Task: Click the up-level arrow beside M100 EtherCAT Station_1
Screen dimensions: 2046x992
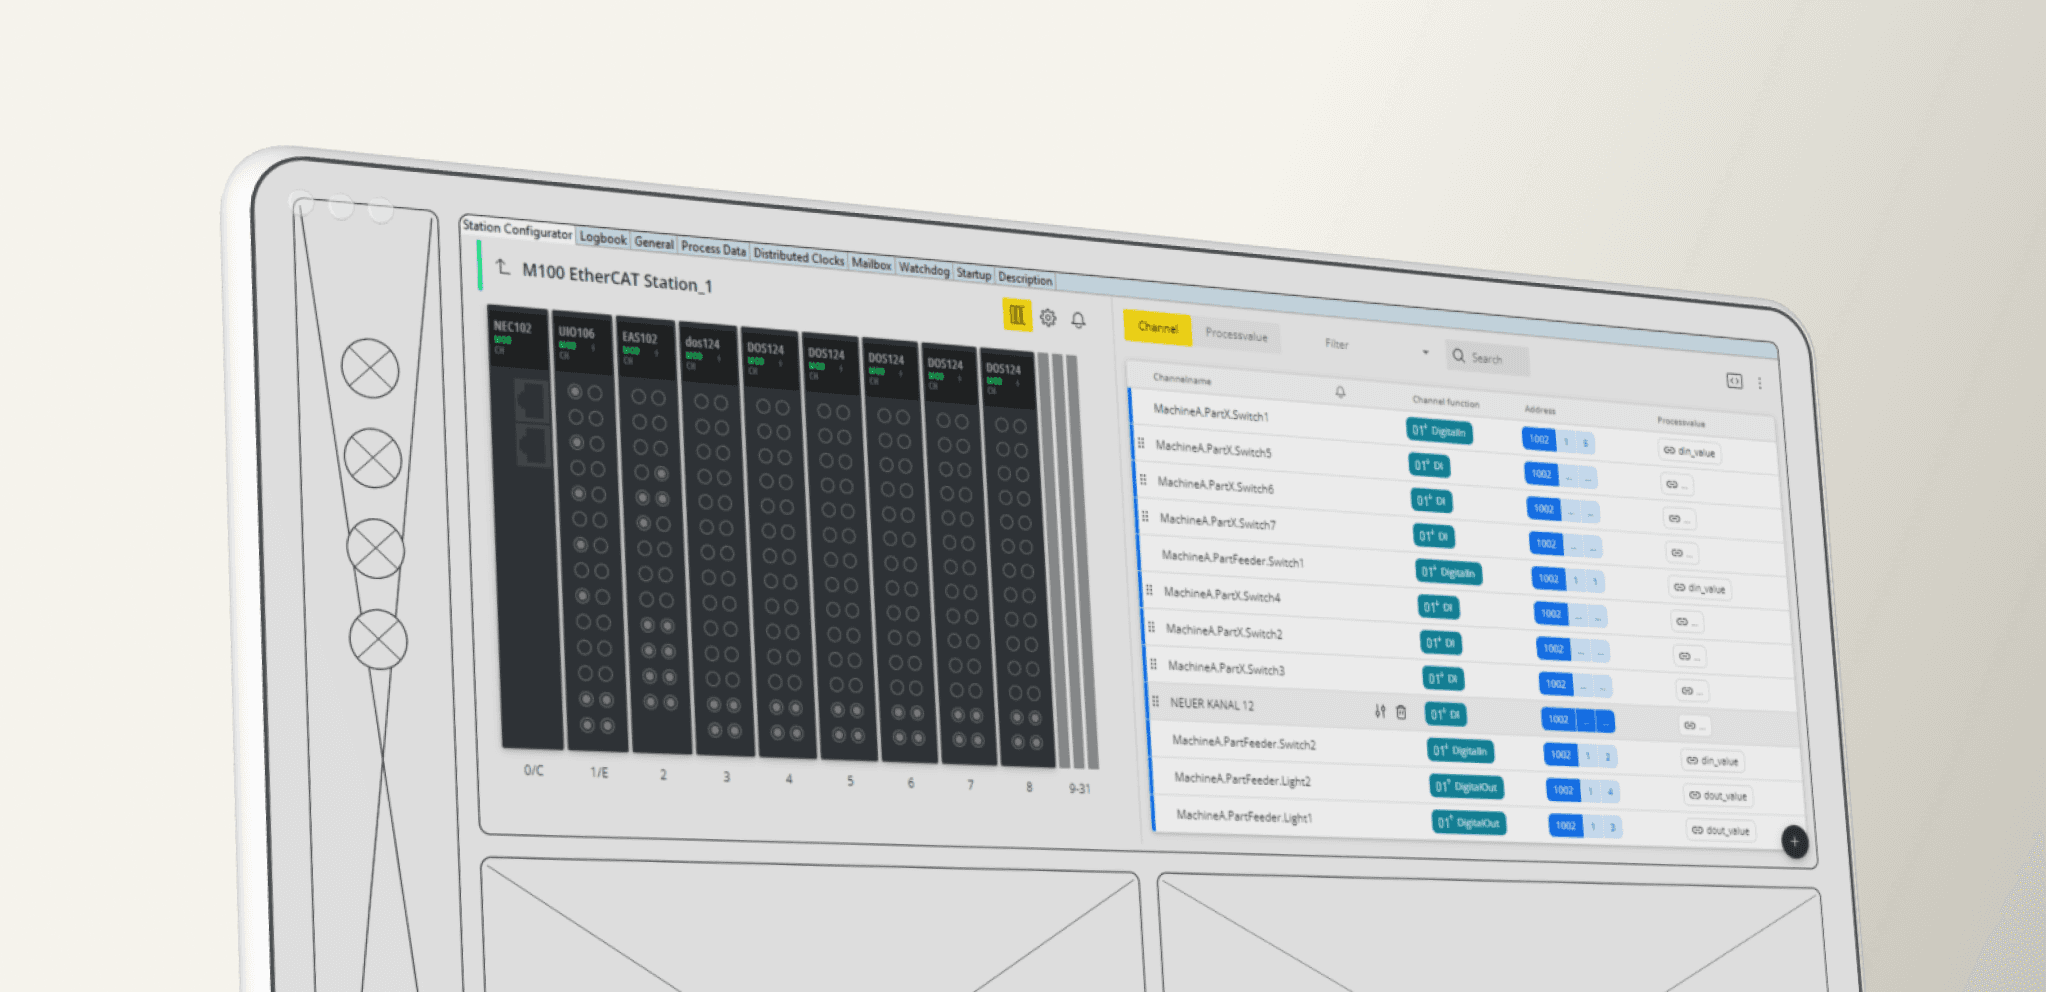Action: tap(502, 268)
